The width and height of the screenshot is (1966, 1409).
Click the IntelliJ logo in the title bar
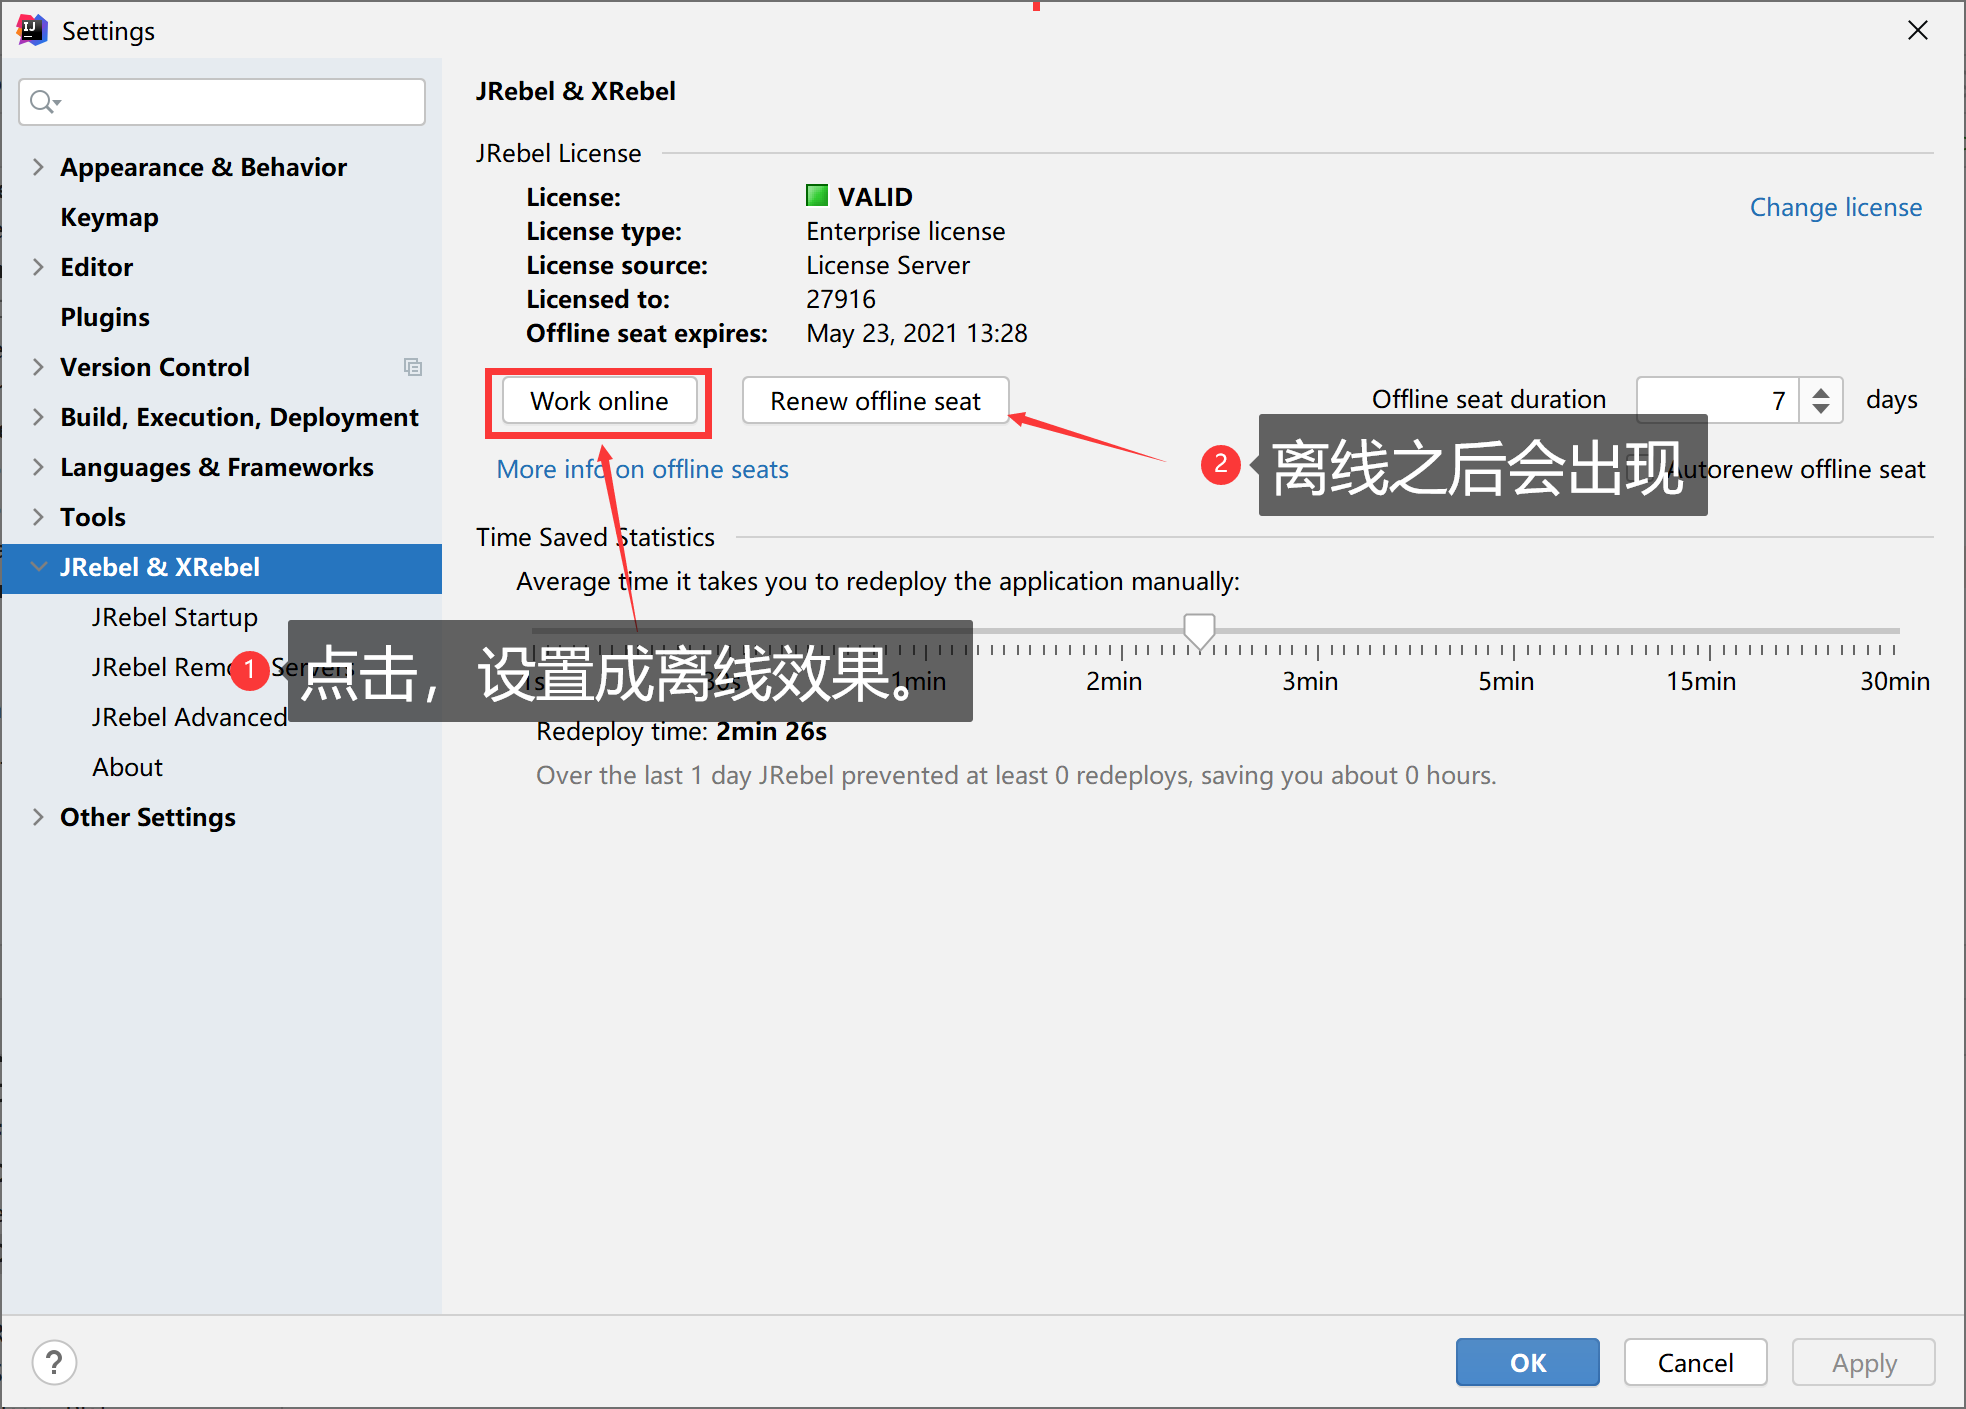coord(32,30)
